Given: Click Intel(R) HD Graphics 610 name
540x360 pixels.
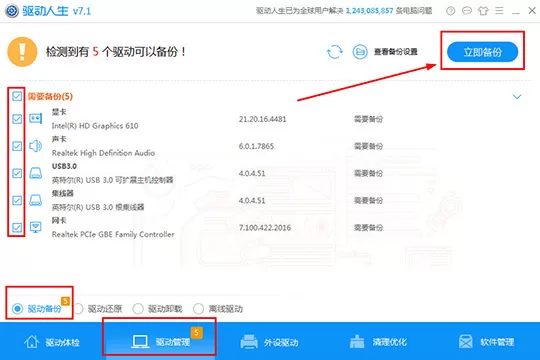Looking at the screenshot, I should [x=95, y=126].
